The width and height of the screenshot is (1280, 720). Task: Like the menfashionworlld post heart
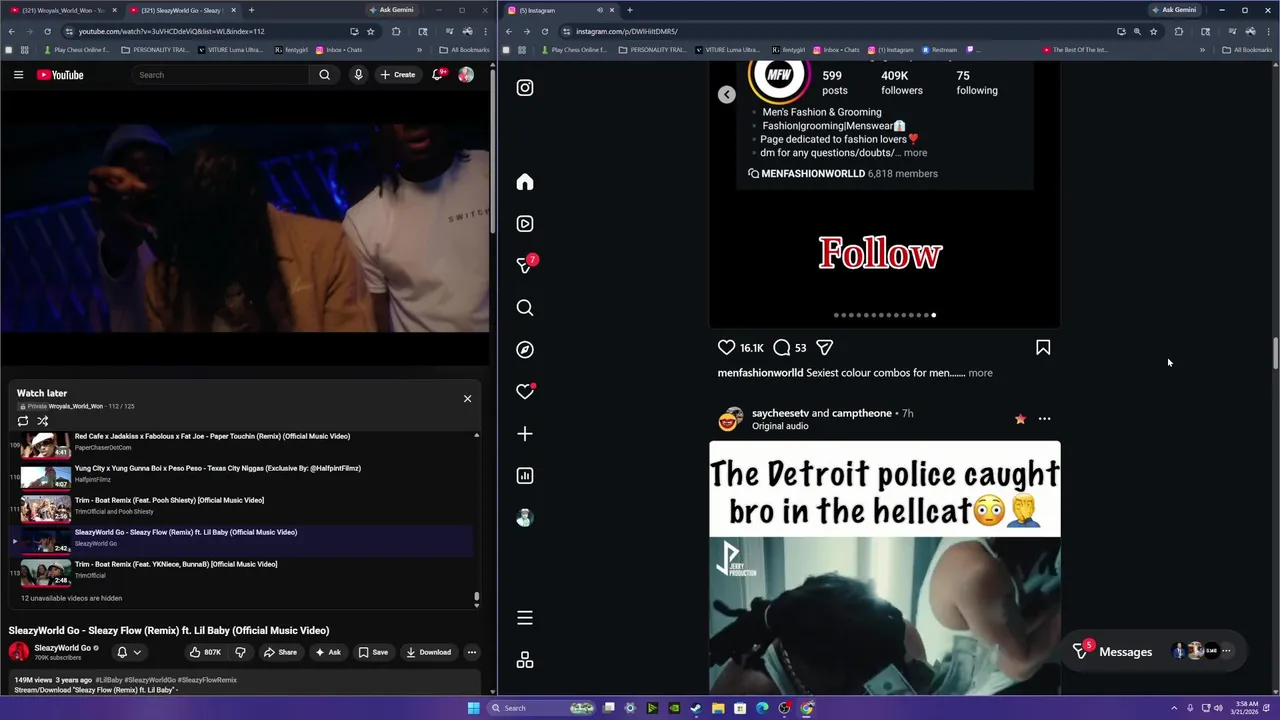(x=727, y=347)
